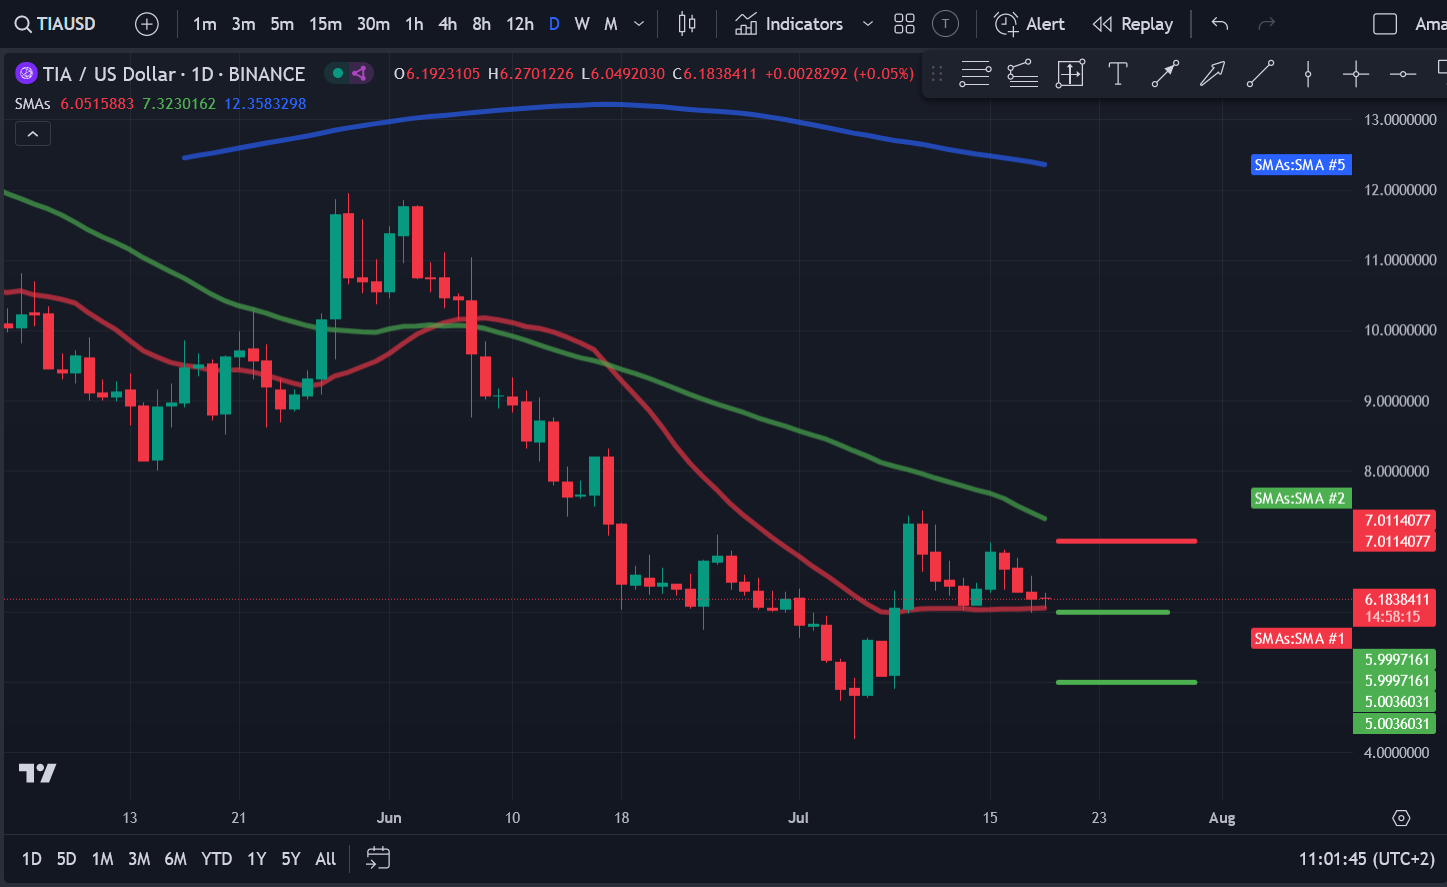Switch to the 4h interval

tap(448, 24)
